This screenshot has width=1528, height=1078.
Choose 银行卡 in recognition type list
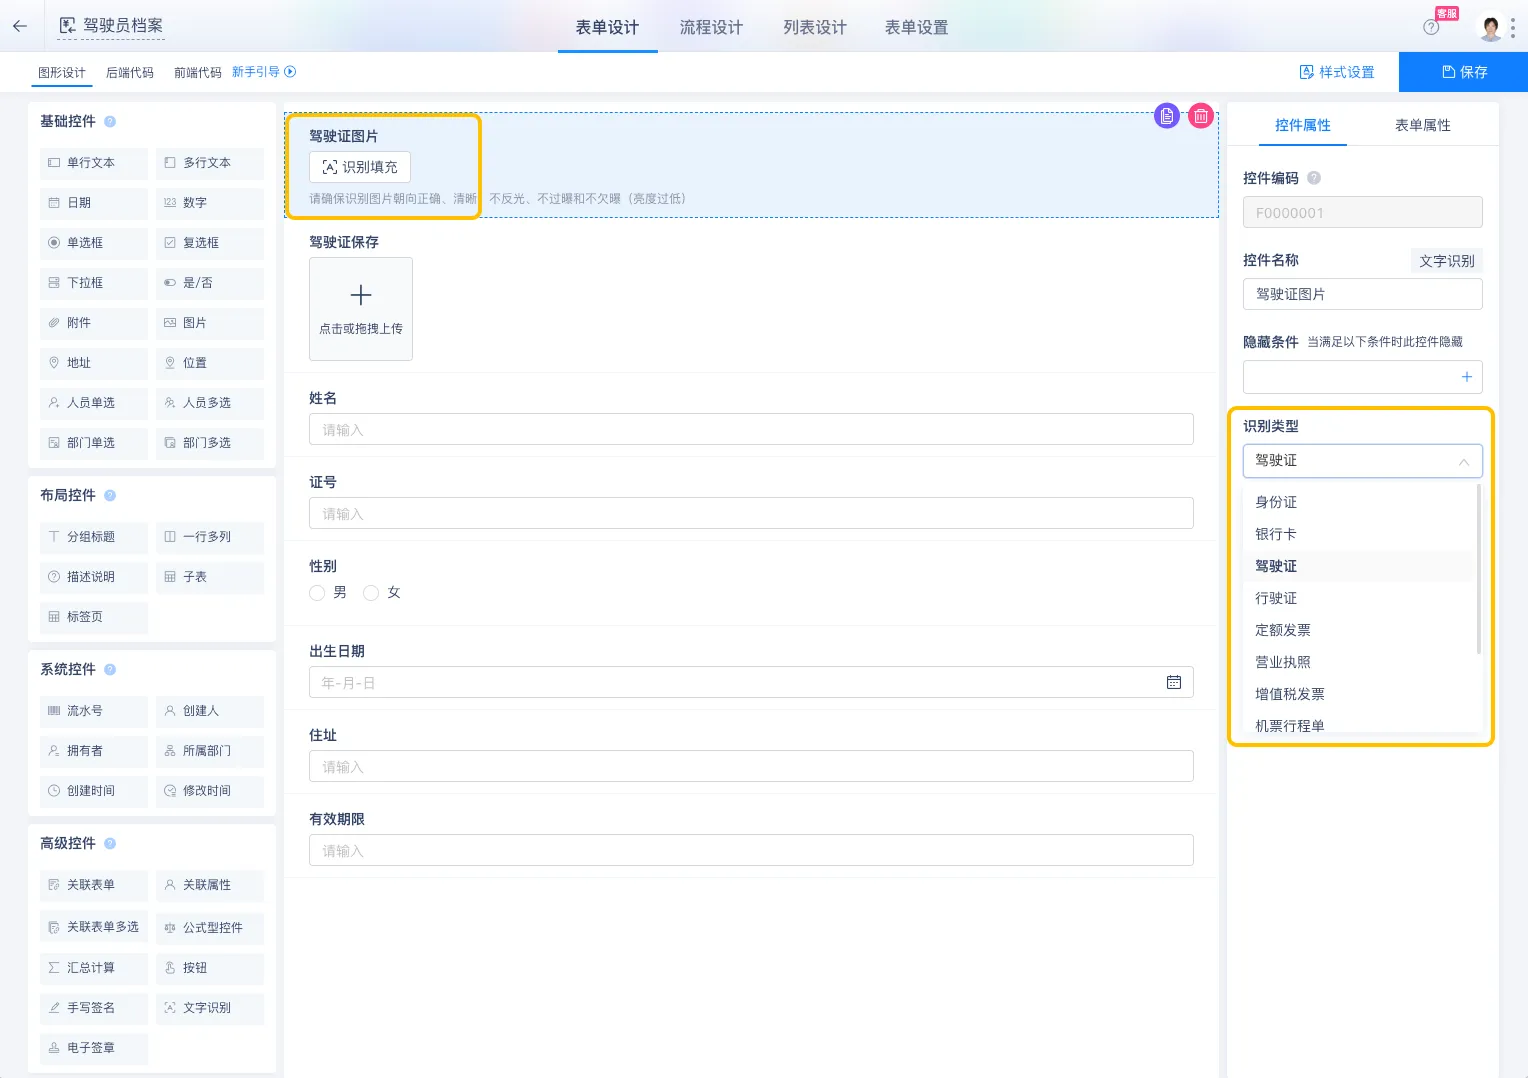[1358, 534]
